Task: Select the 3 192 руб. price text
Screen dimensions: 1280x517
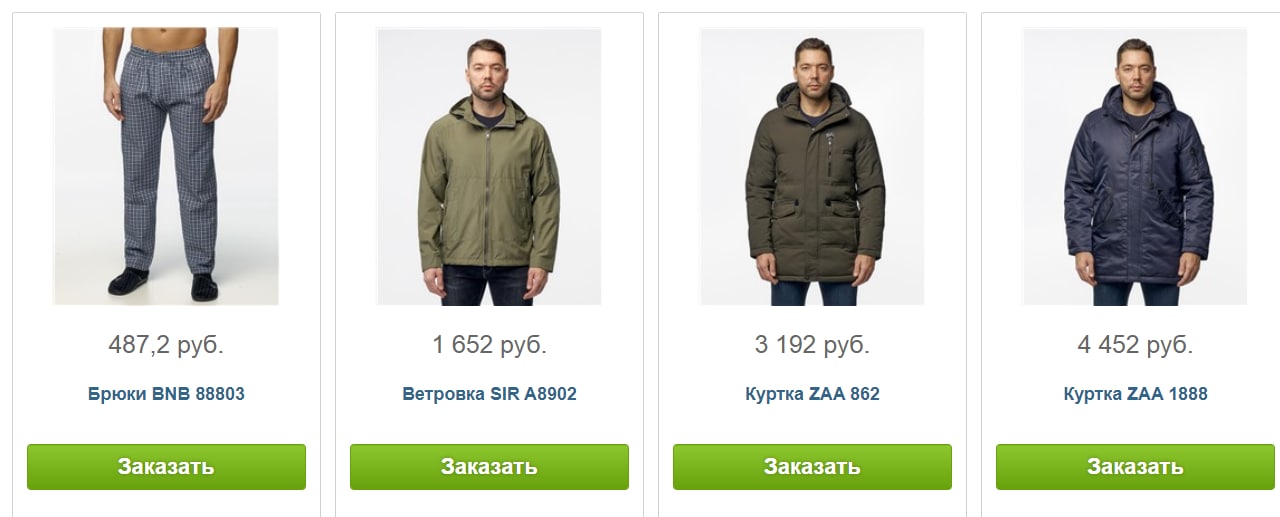Action: pos(812,346)
